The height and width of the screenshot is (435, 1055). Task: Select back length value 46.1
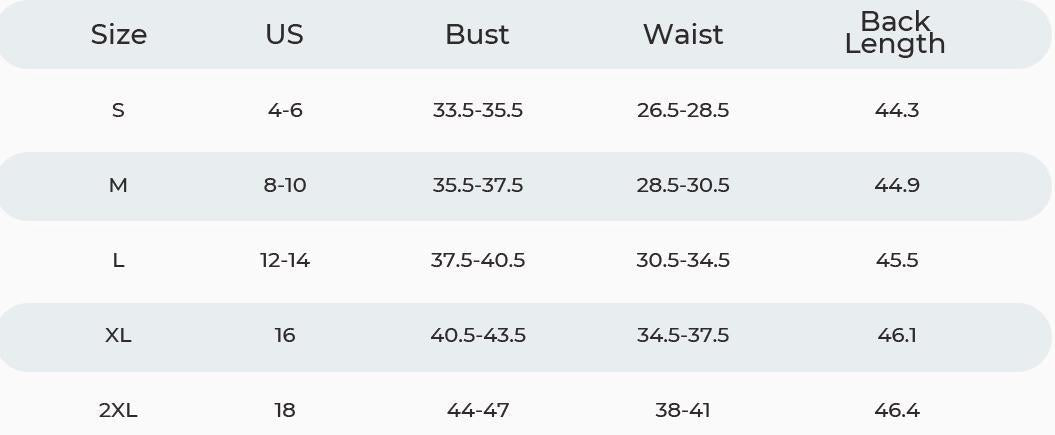[x=897, y=335]
